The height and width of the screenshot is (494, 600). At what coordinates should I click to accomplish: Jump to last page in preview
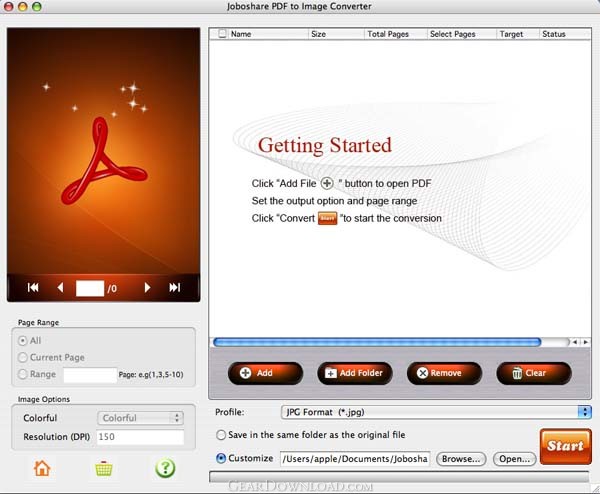coord(174,287)
